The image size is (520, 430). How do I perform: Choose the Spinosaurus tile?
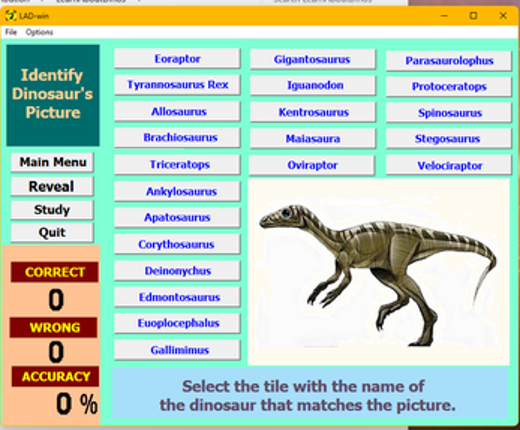pyautogui.click(x=449, y=113)
